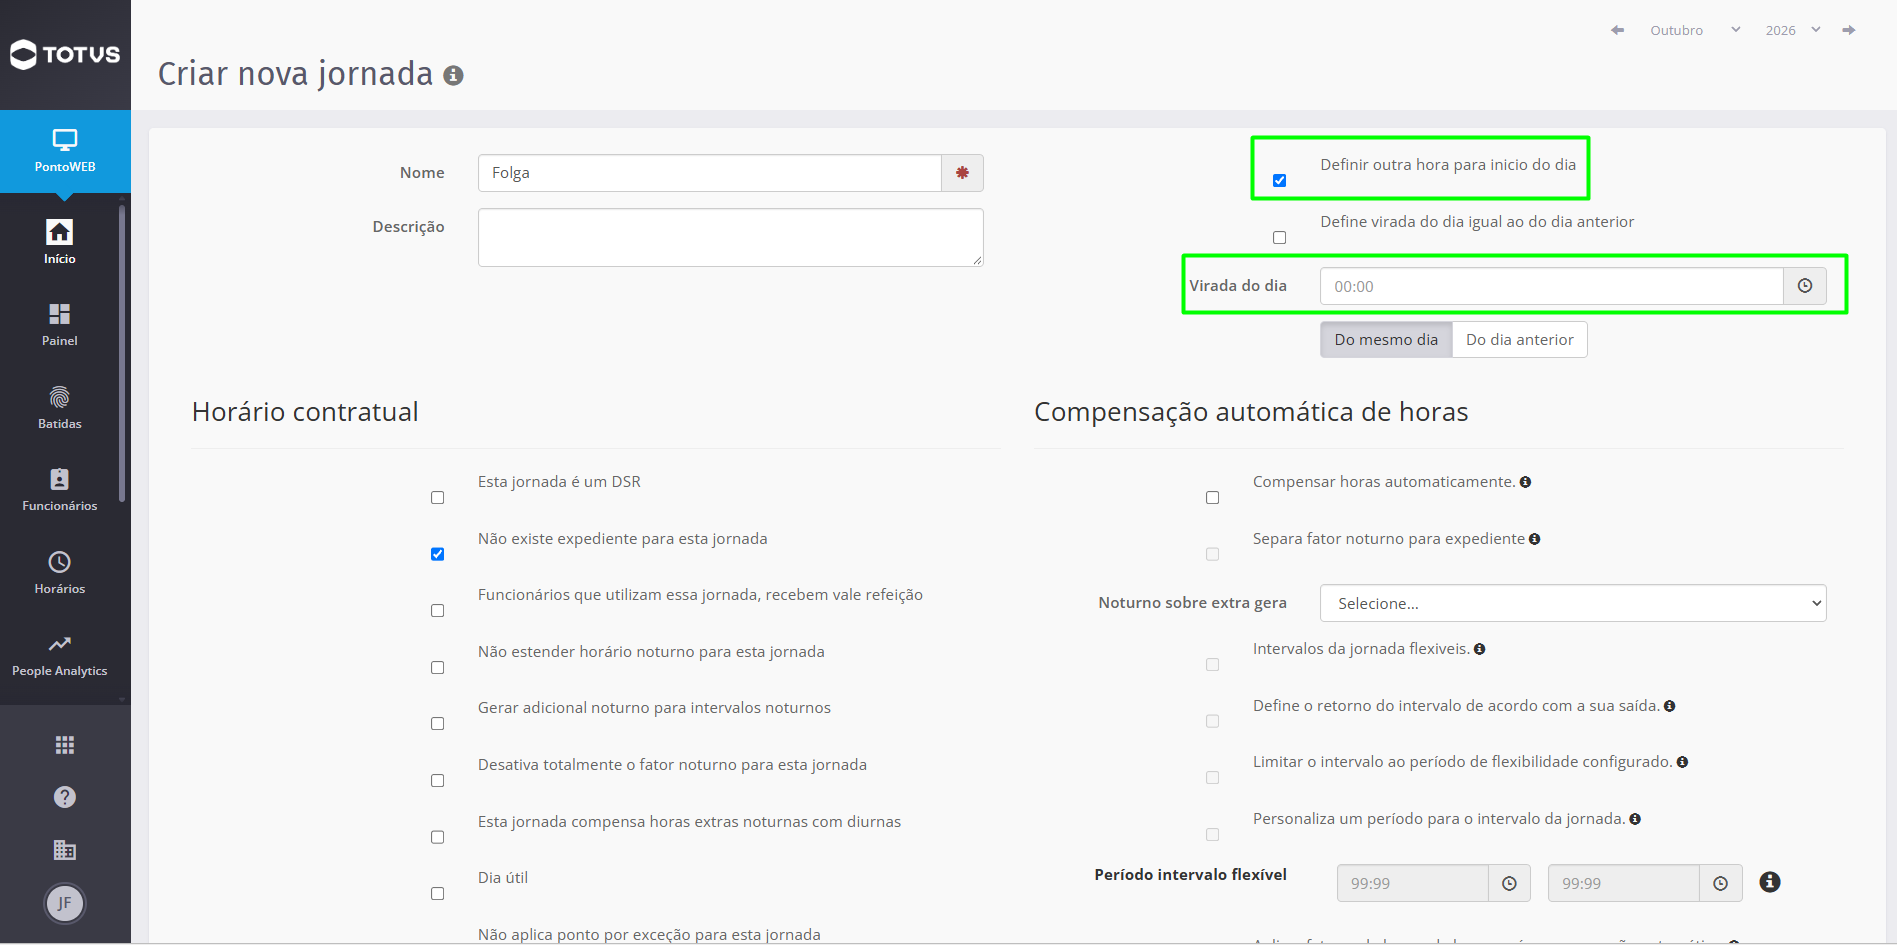
Task: Open the 2026 year dropdown
Action: [1793, 30]
